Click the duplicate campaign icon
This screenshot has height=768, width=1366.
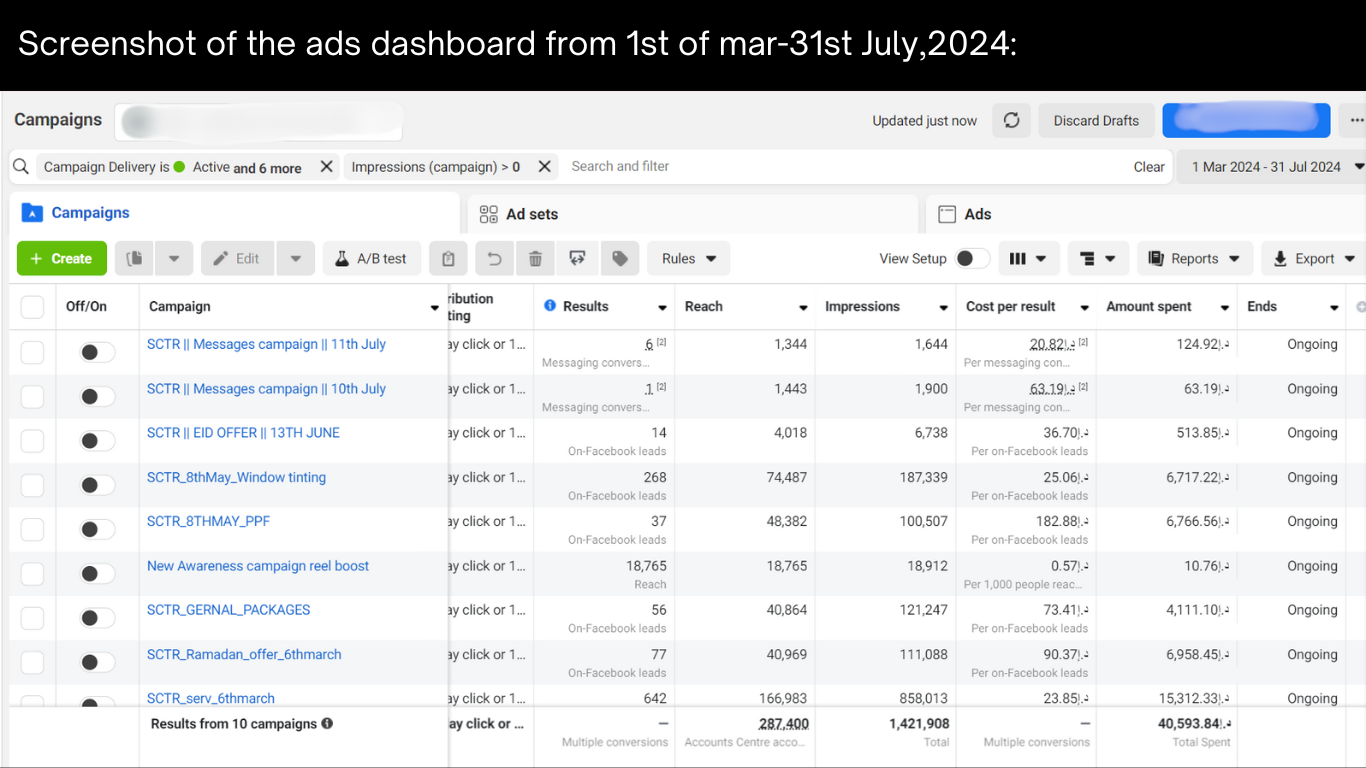[134, 258]
